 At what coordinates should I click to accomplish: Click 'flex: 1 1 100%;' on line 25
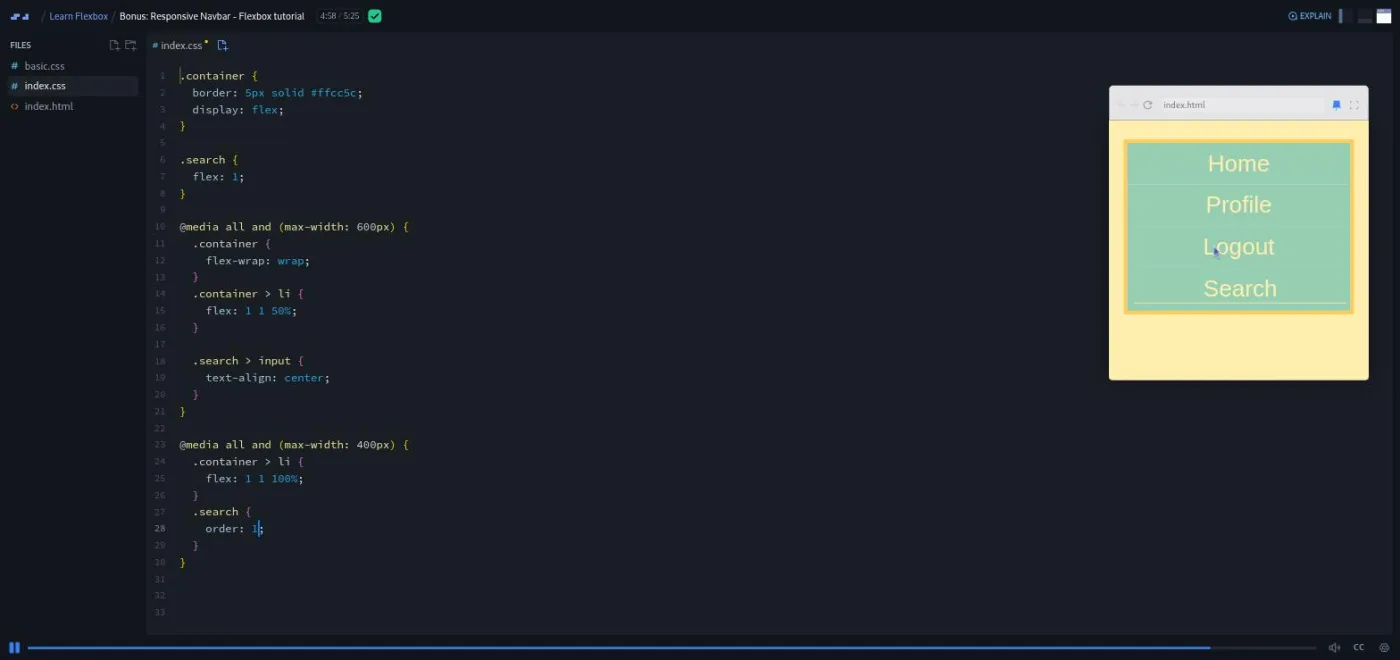click(x=254, y=479)
